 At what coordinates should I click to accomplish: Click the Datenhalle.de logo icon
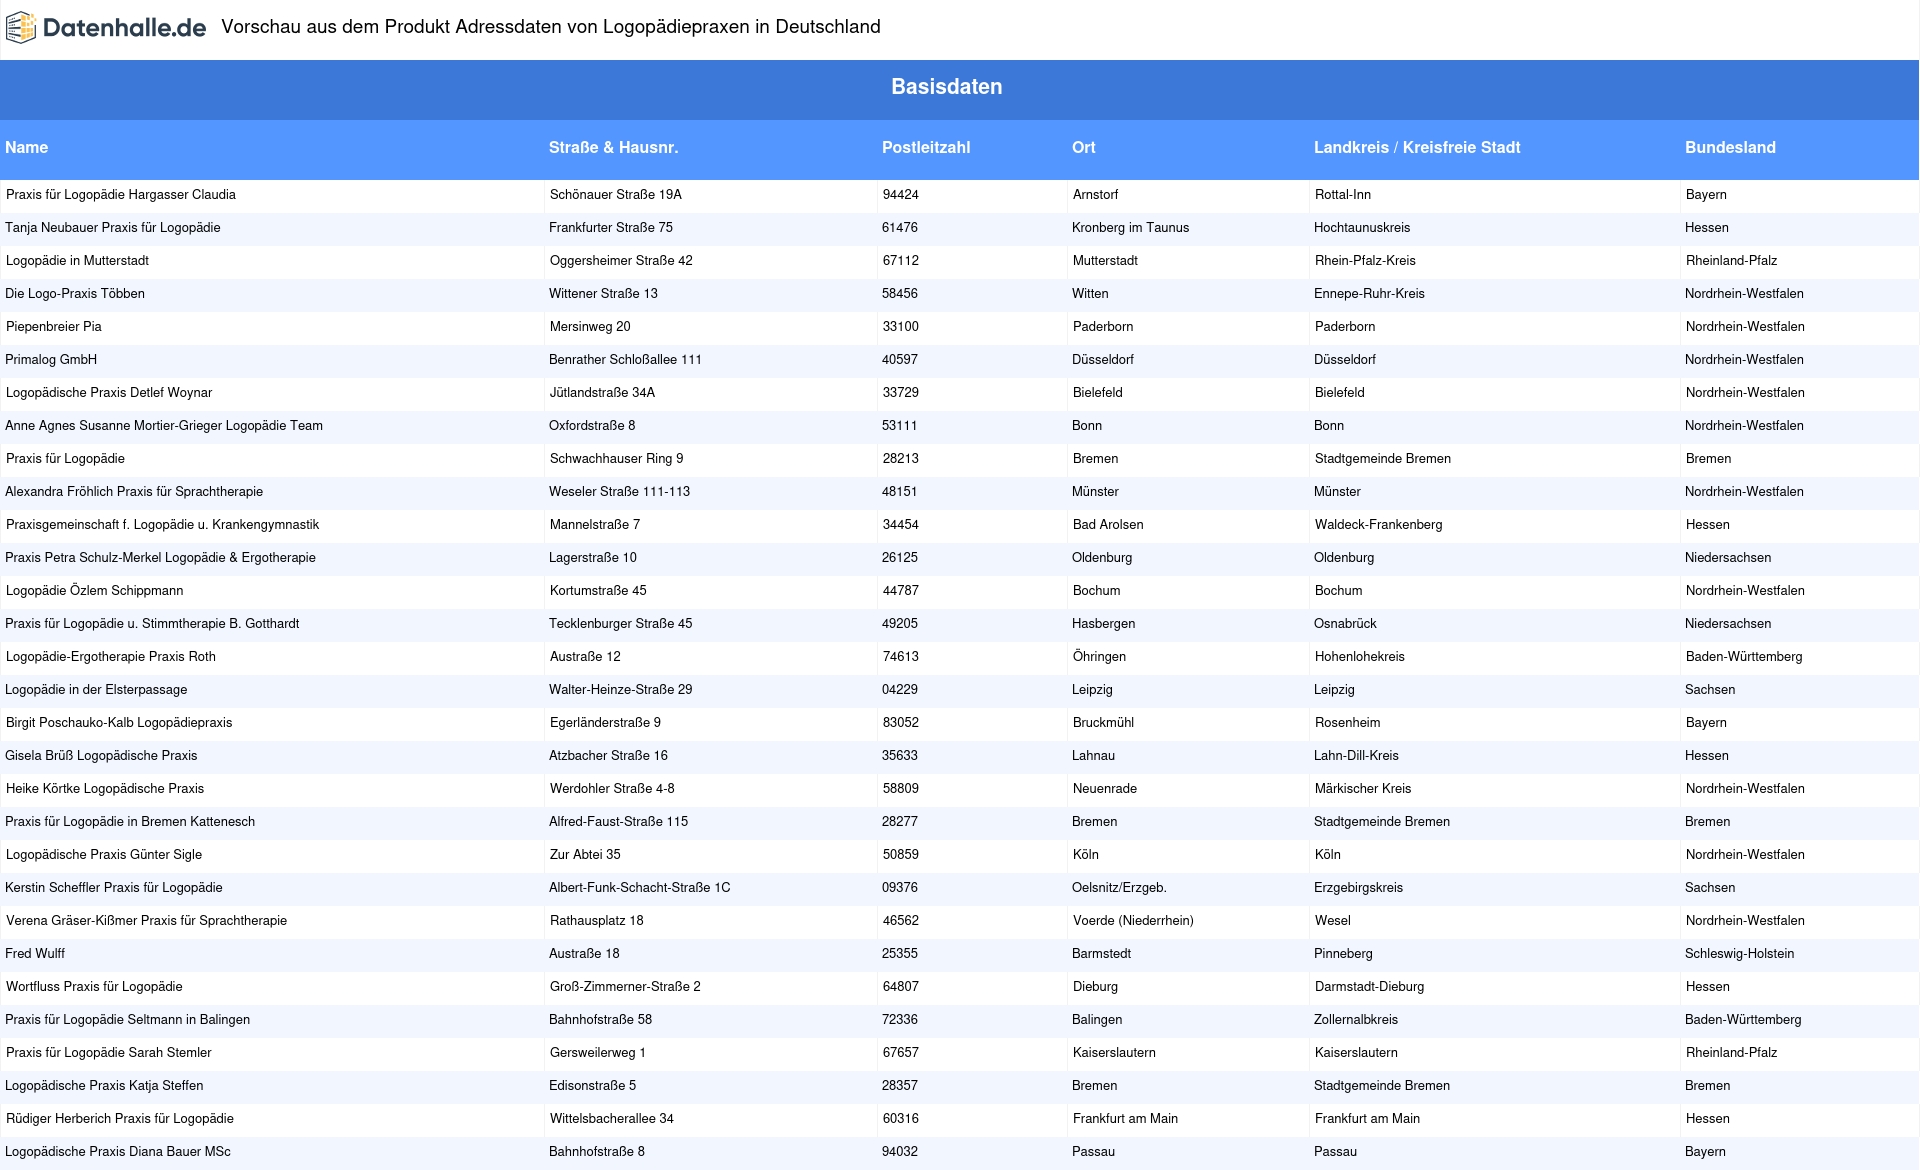click(21, 28)
